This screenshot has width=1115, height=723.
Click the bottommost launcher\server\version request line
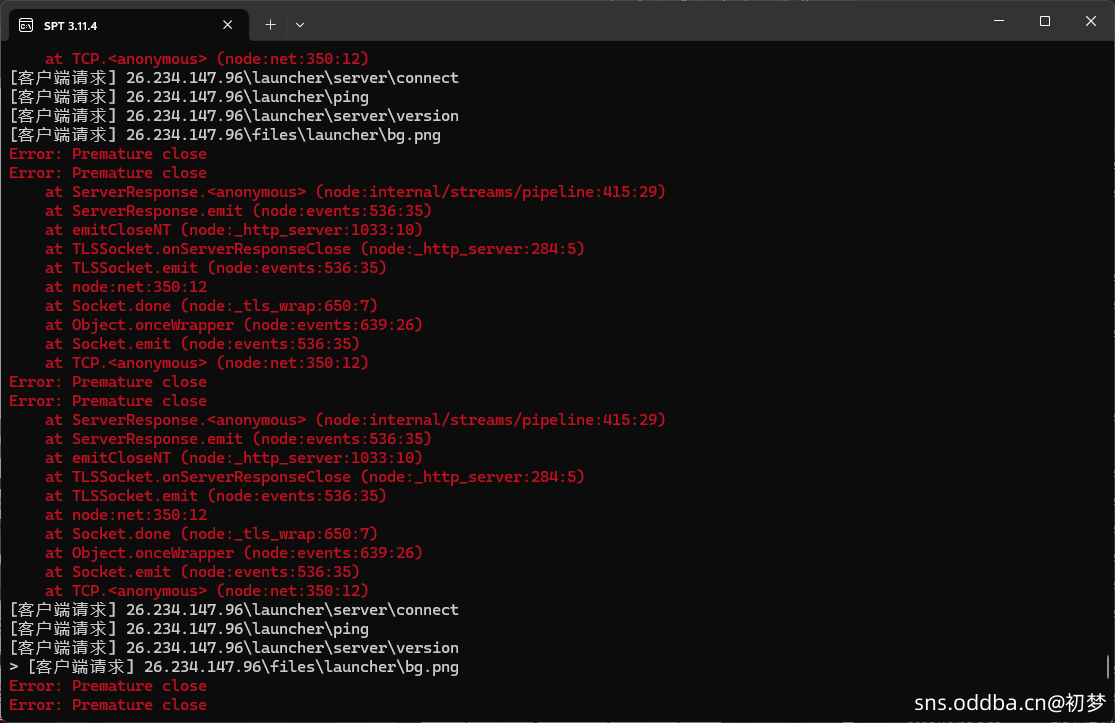point(234,648)
